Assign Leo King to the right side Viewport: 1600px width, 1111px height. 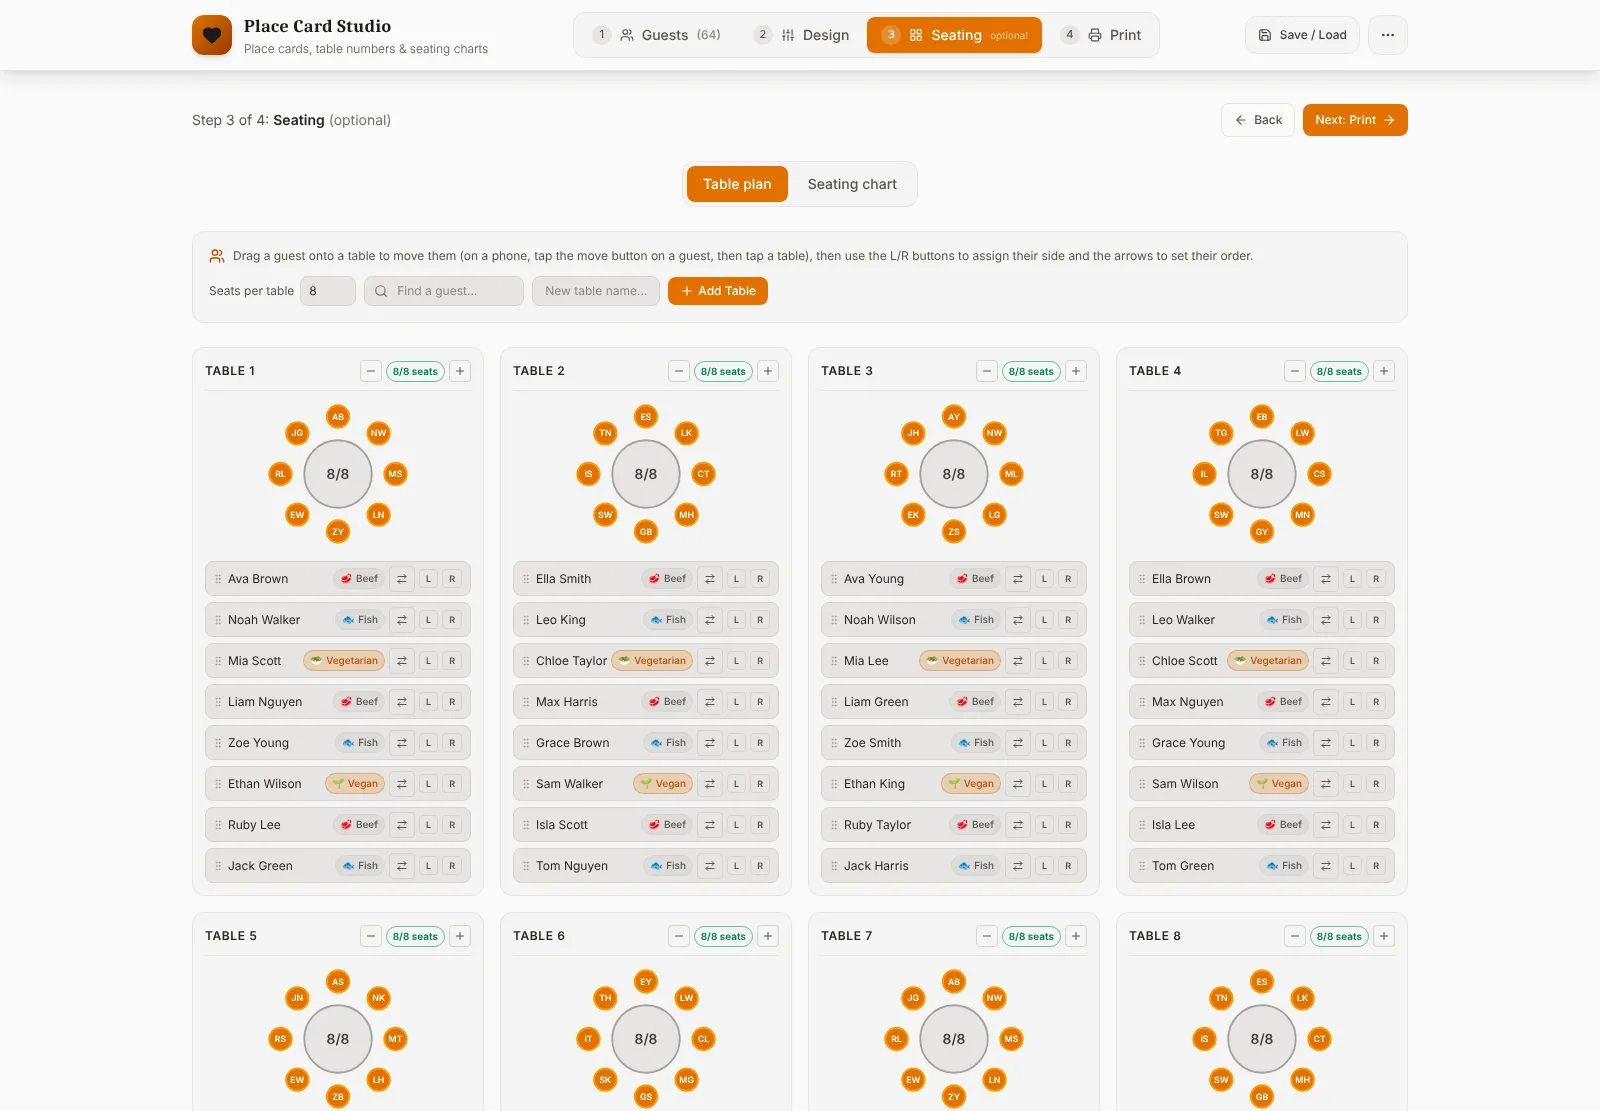point(760,620)
